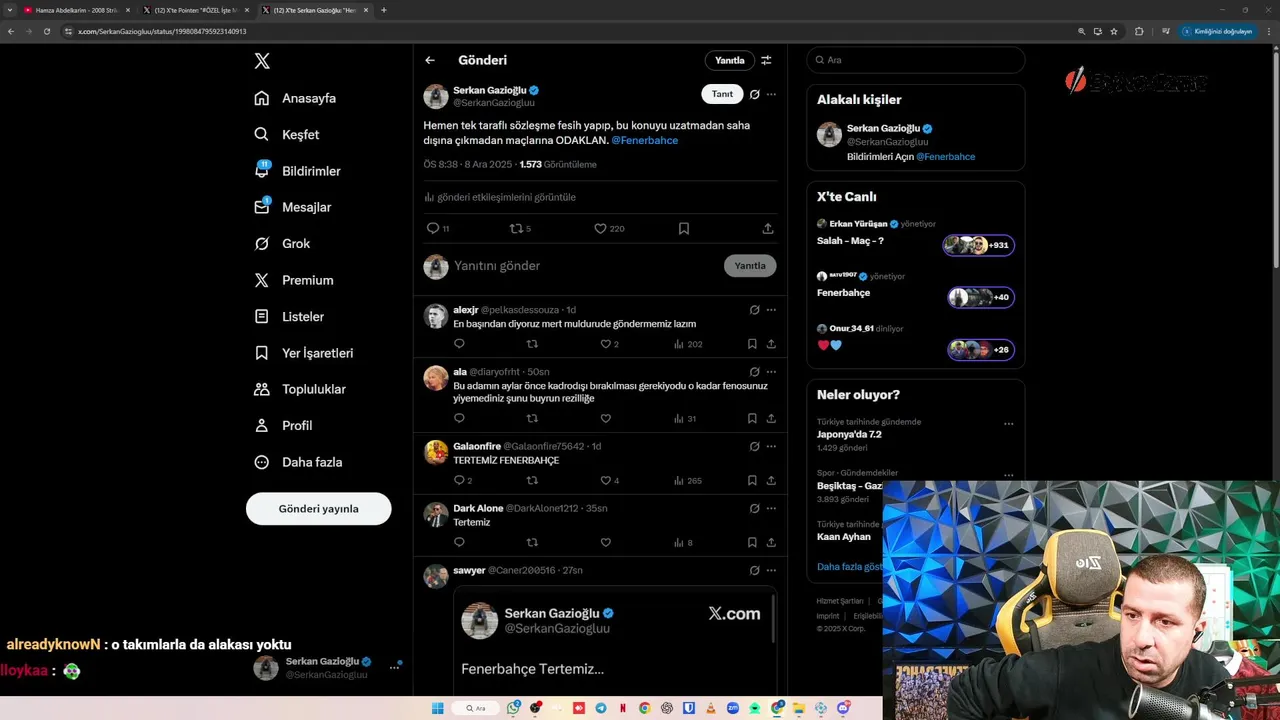Open the Windows Start menu

[x=437, y=708]
